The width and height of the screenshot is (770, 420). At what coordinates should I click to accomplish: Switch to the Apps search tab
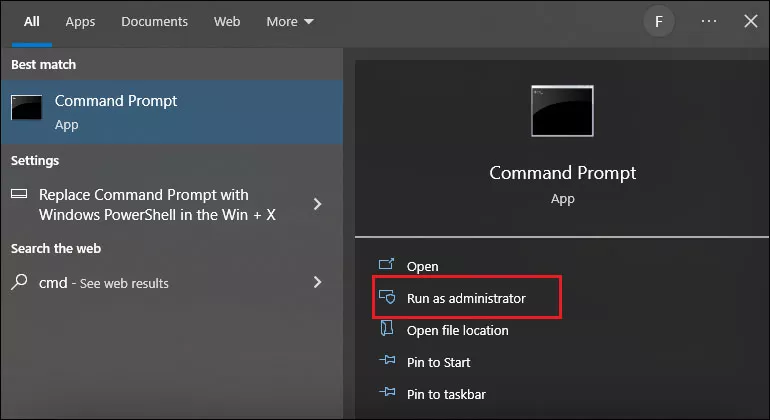(x=81, y=22)
